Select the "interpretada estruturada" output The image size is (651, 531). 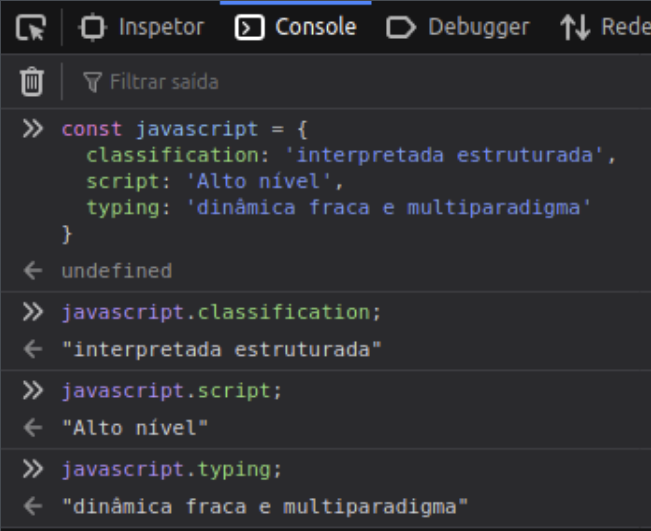[x=222, y=350]
